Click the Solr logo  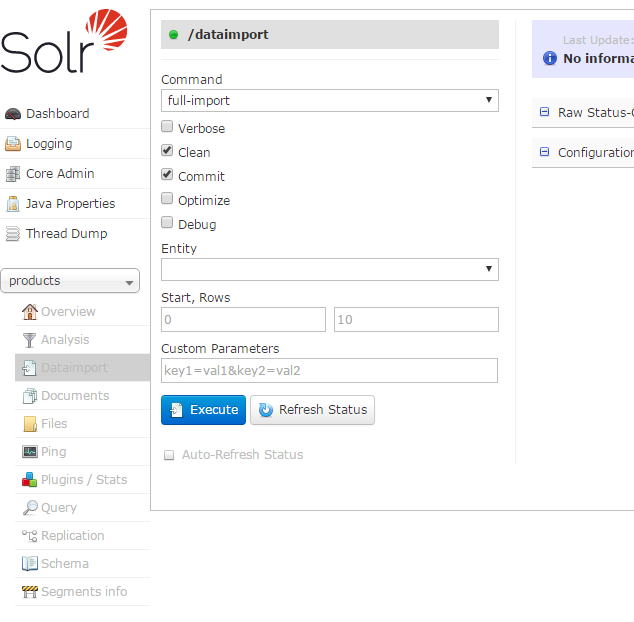click(x=64, y=41)
